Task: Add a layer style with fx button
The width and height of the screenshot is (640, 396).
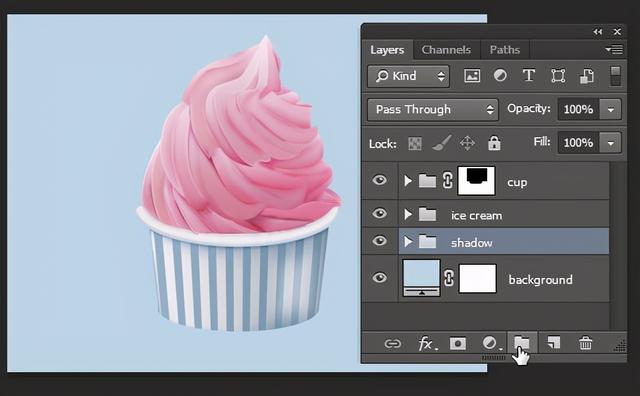Action: click(427, 344)
